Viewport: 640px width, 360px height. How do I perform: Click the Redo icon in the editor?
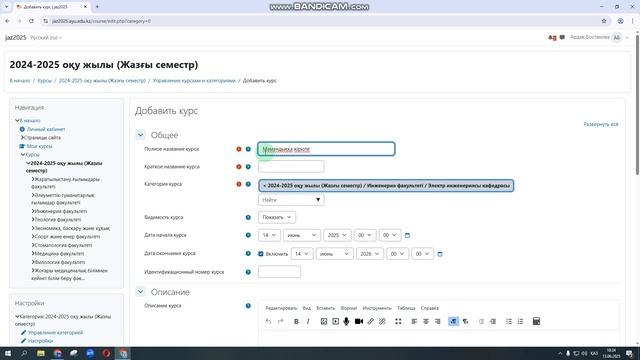[280, 322]
